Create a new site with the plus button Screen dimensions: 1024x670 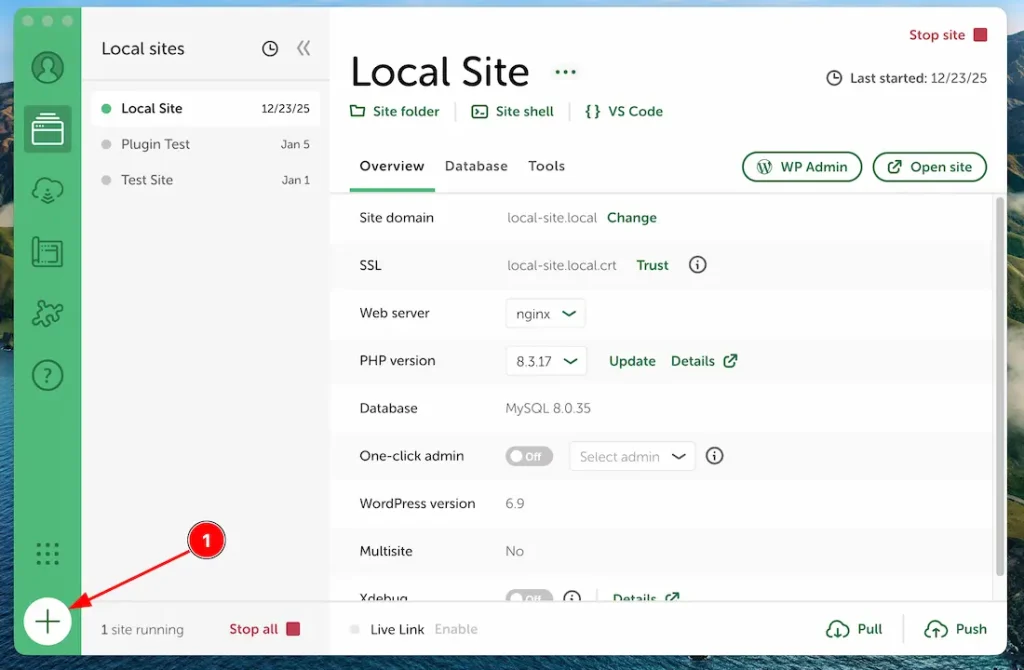point(48,621)
